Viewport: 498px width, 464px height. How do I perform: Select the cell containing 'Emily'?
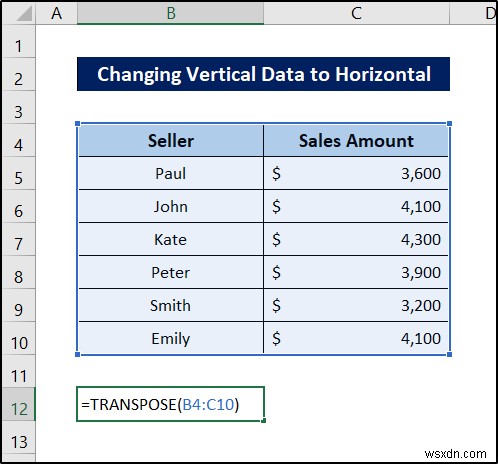171,338
